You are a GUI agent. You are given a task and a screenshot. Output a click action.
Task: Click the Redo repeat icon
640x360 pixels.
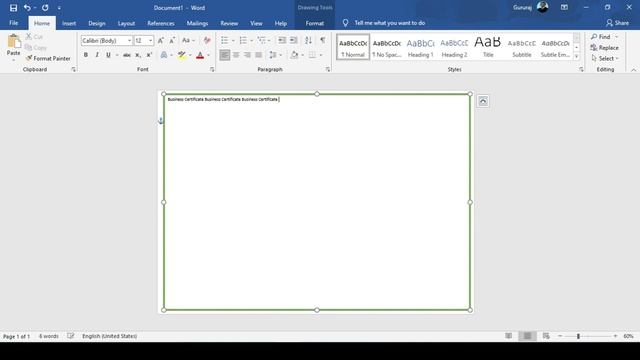pos(45,8)
